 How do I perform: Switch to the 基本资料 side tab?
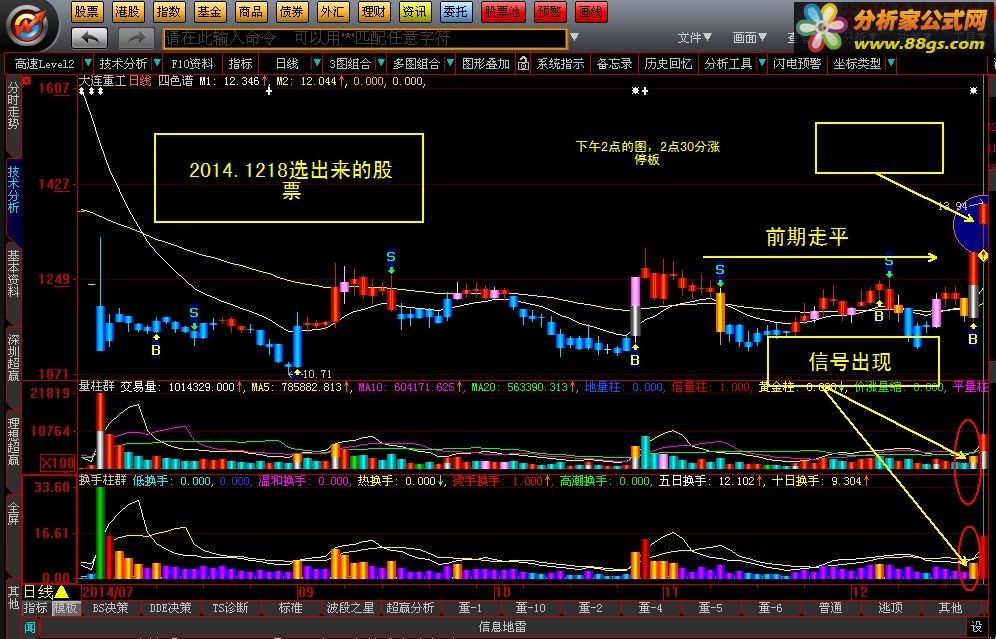pyautogui.click(x=13, y=273)
